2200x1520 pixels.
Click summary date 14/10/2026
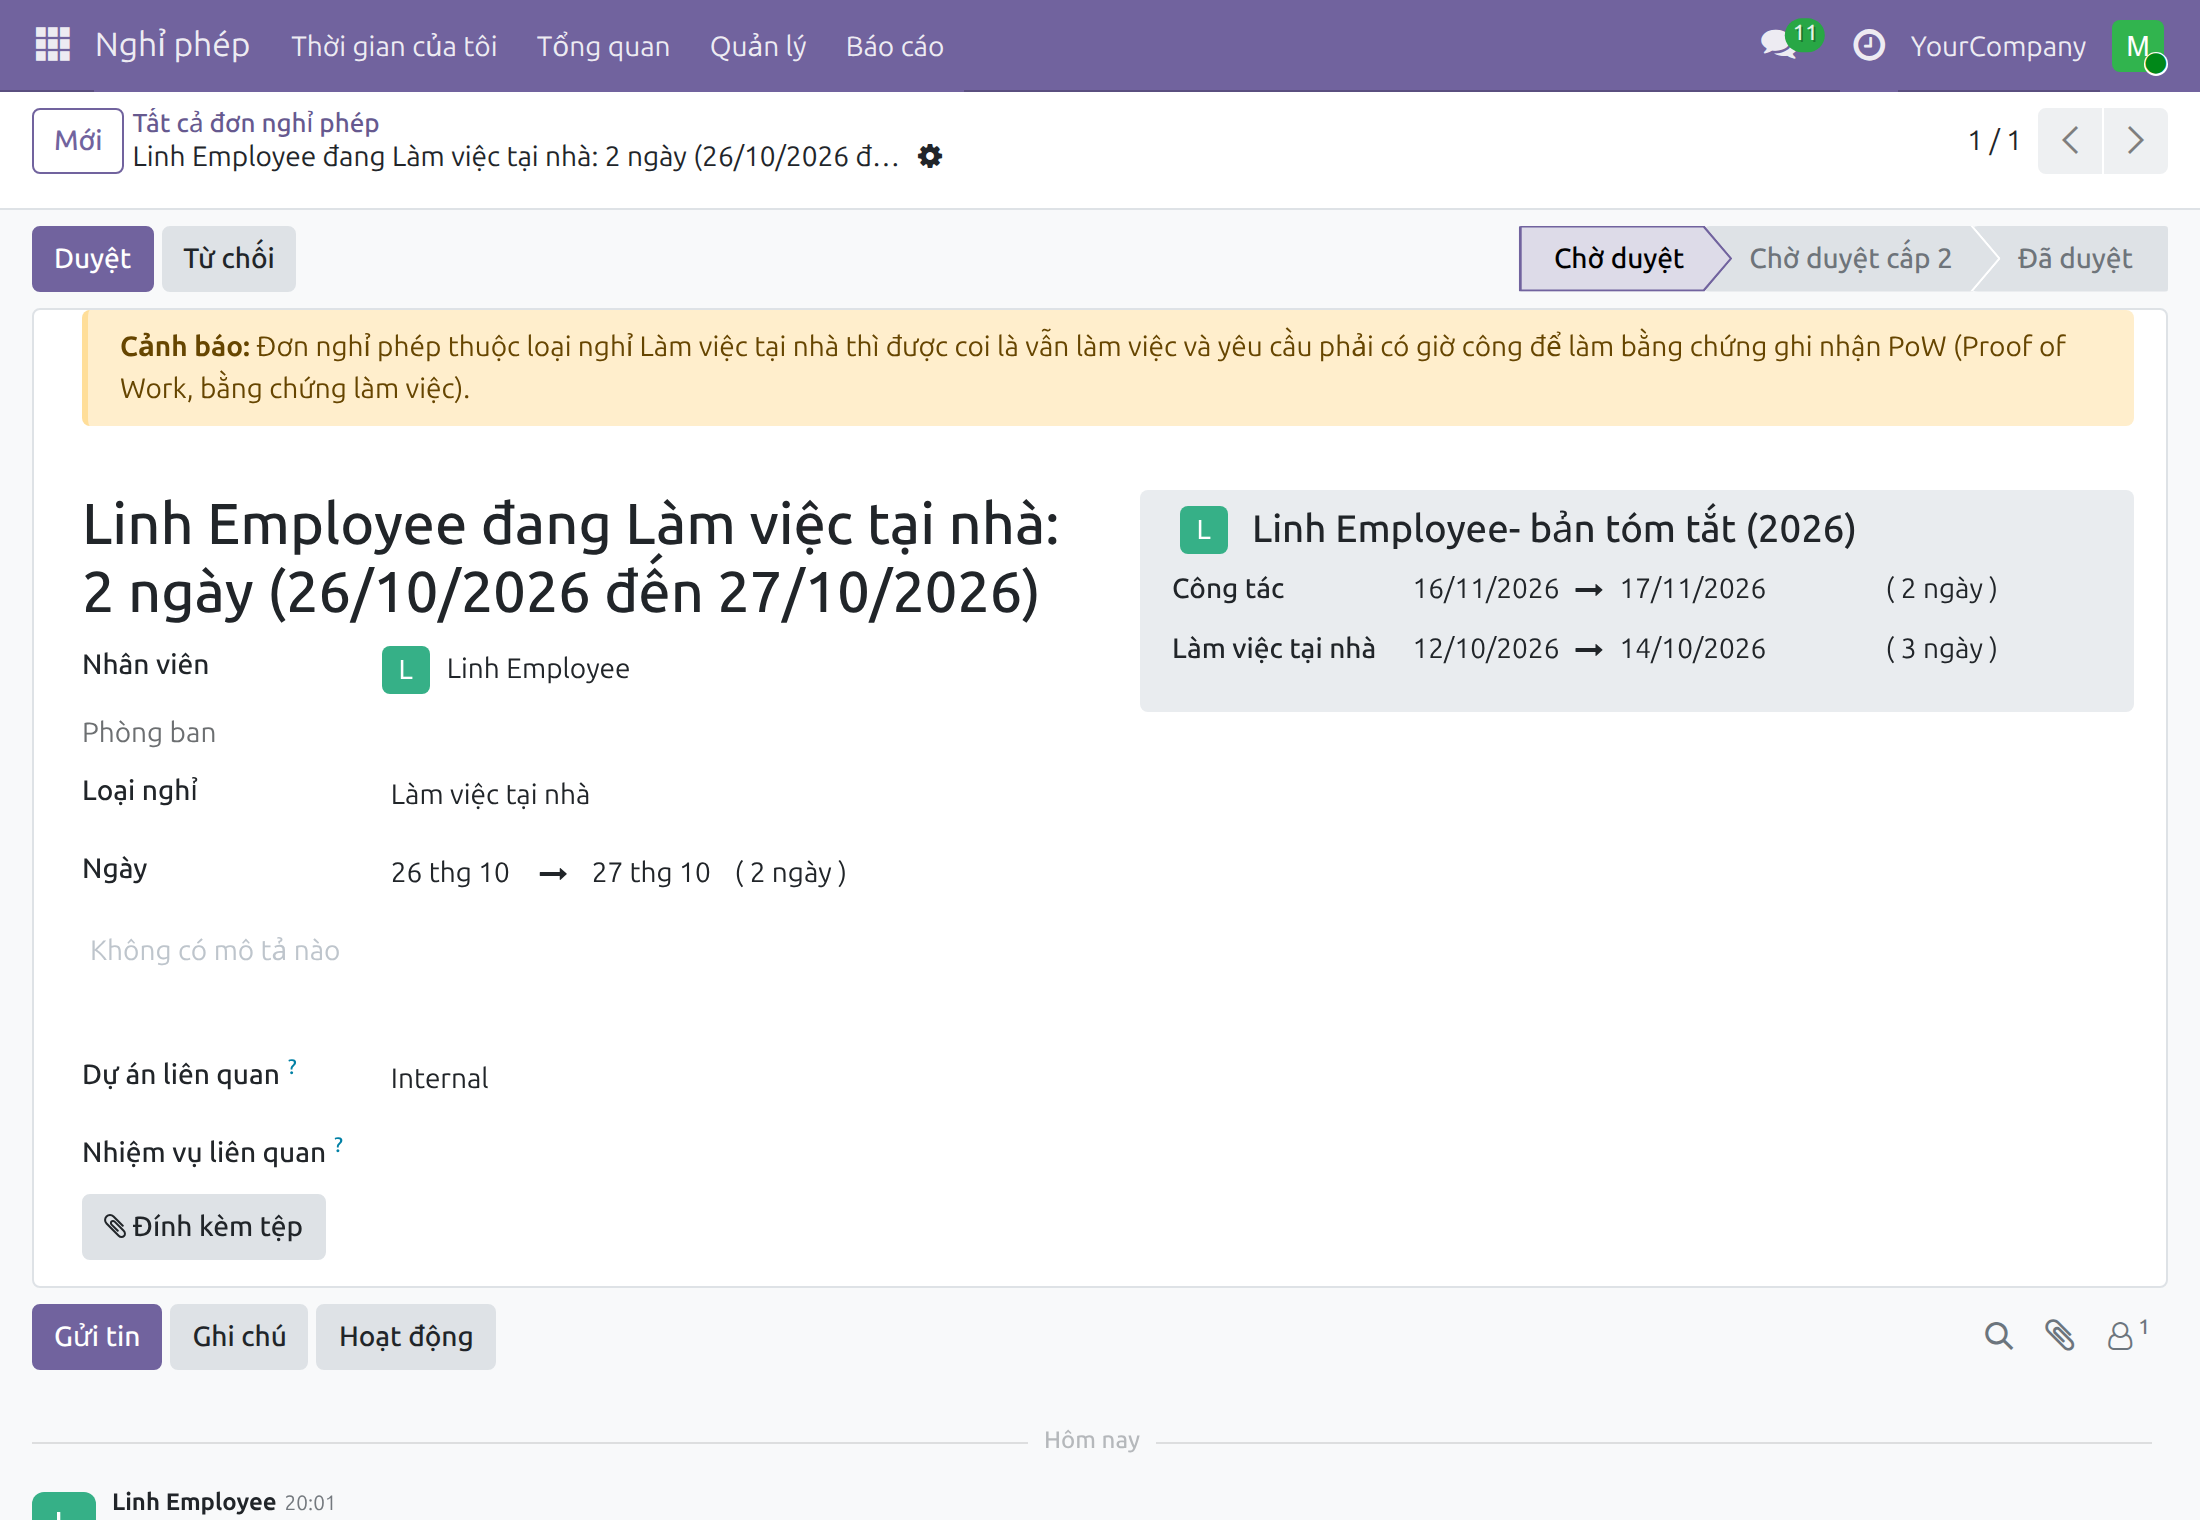coord(1693,649)
